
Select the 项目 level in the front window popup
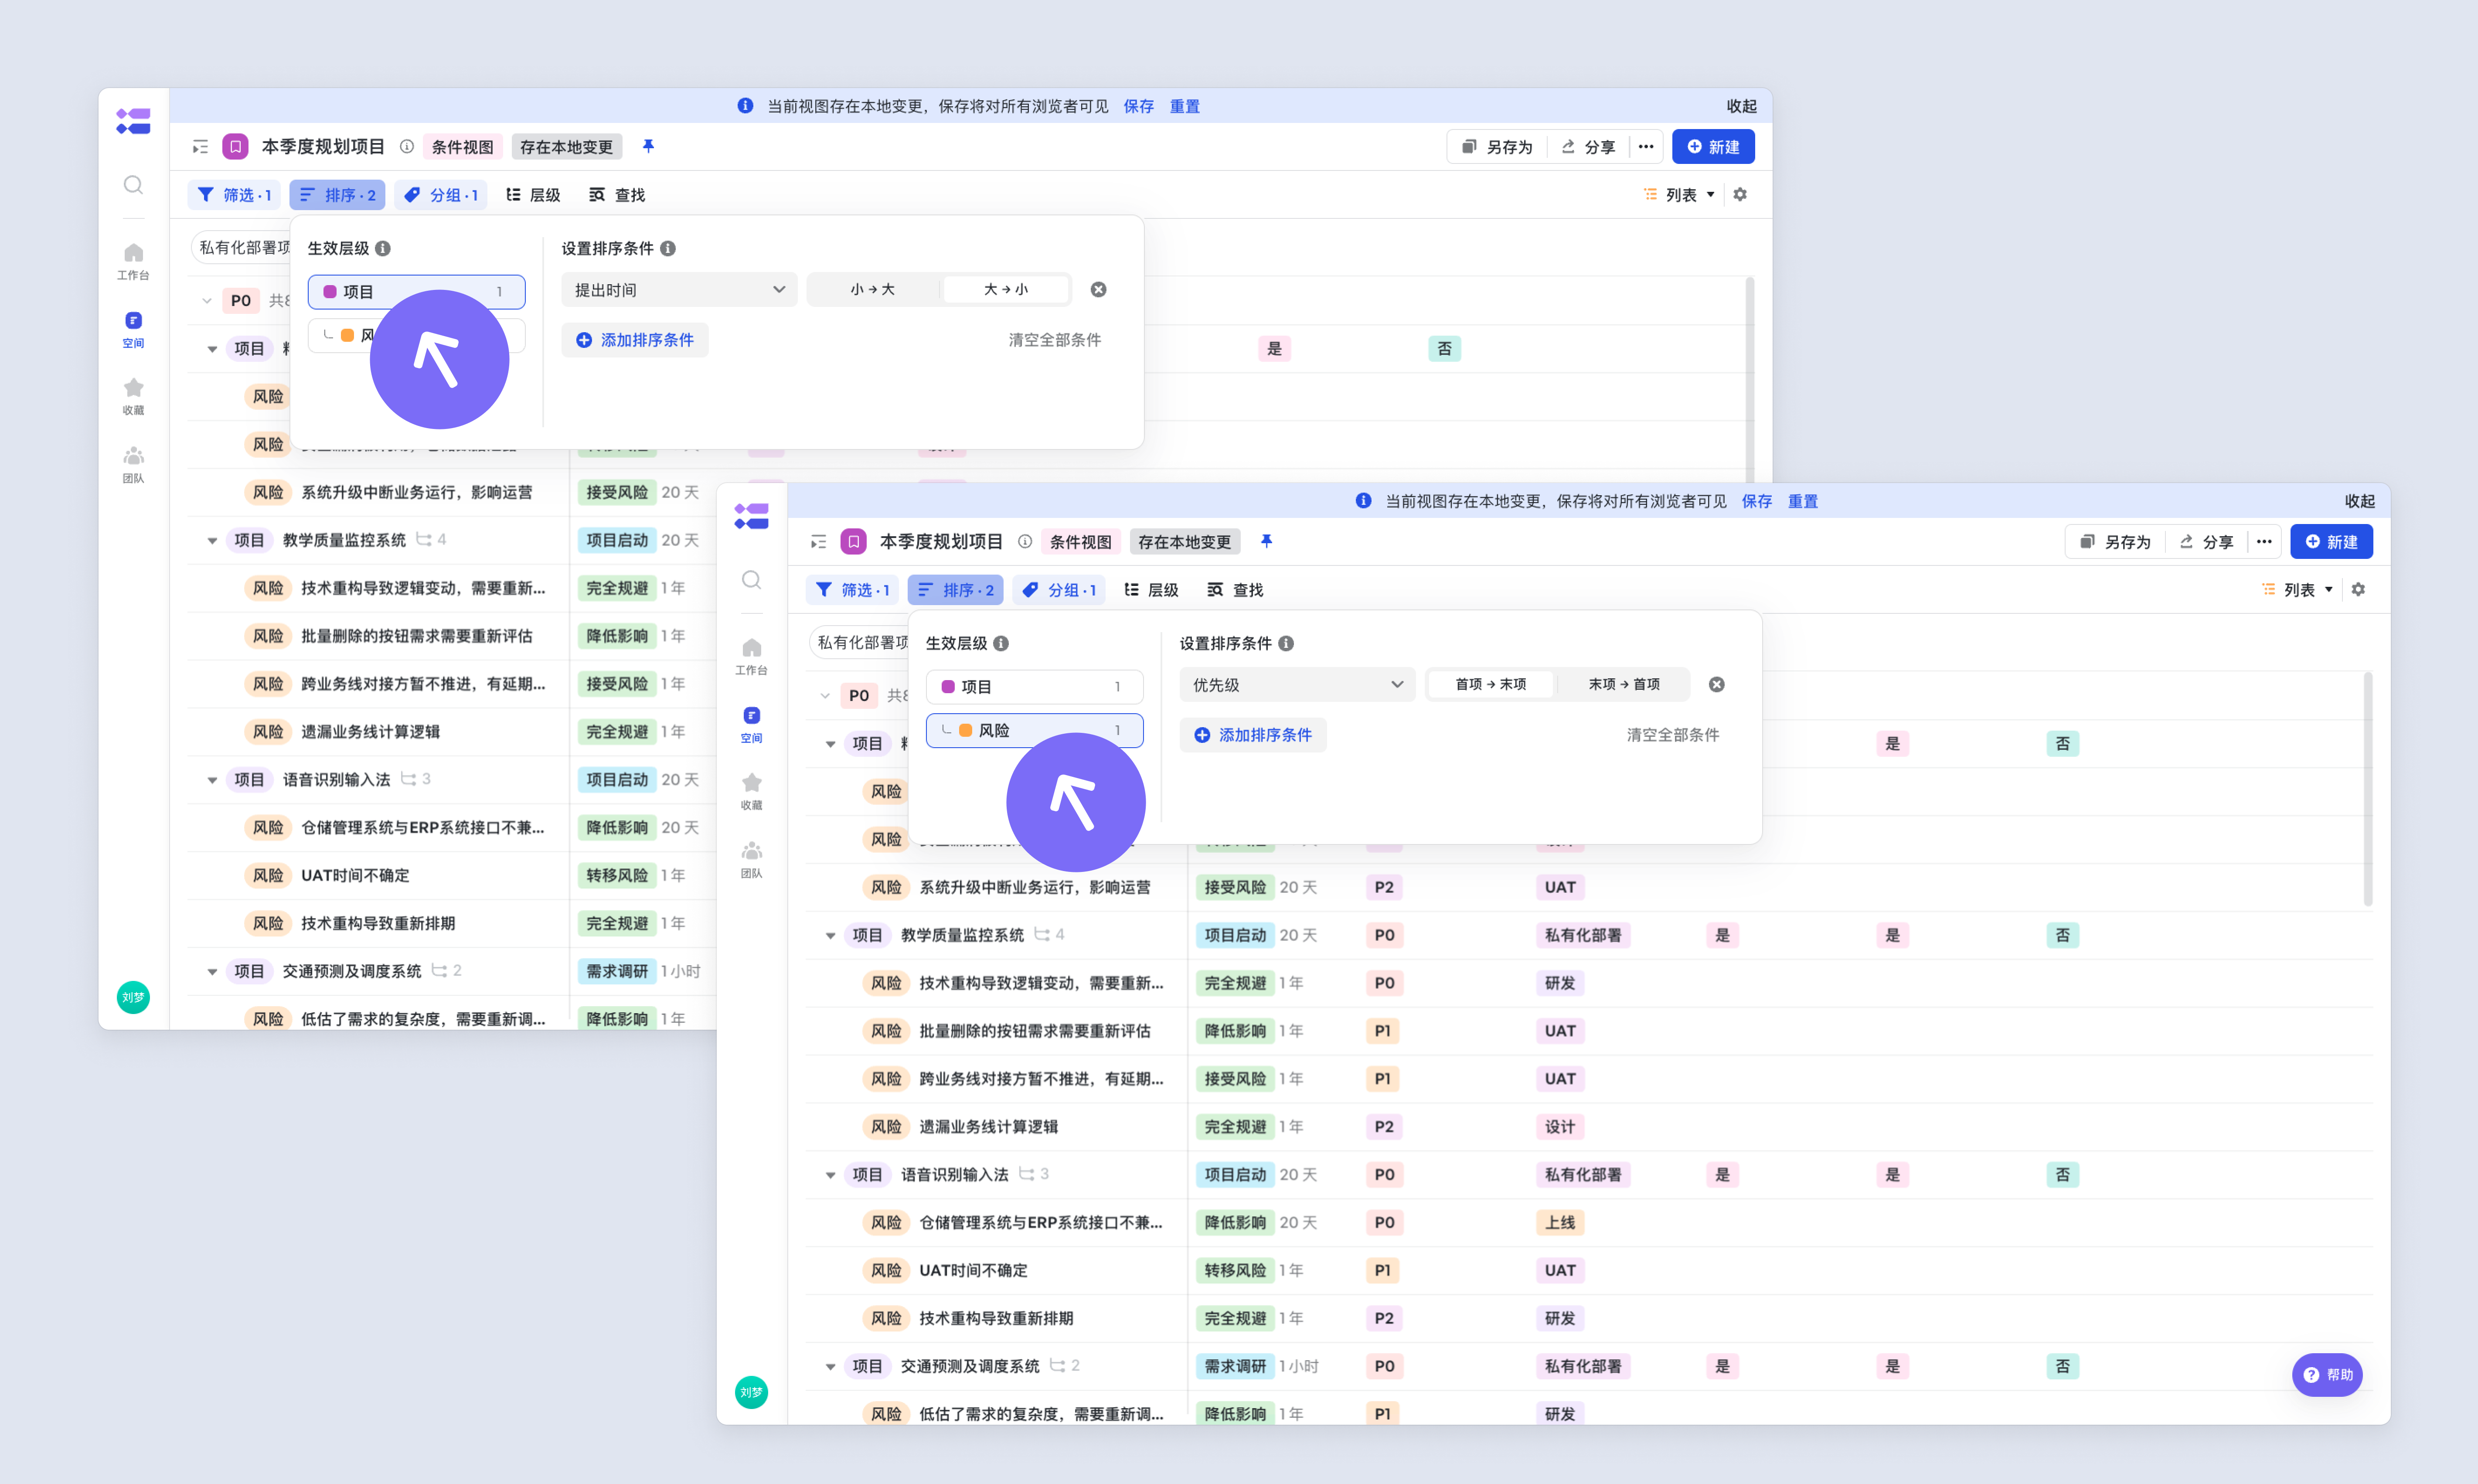1034,687
